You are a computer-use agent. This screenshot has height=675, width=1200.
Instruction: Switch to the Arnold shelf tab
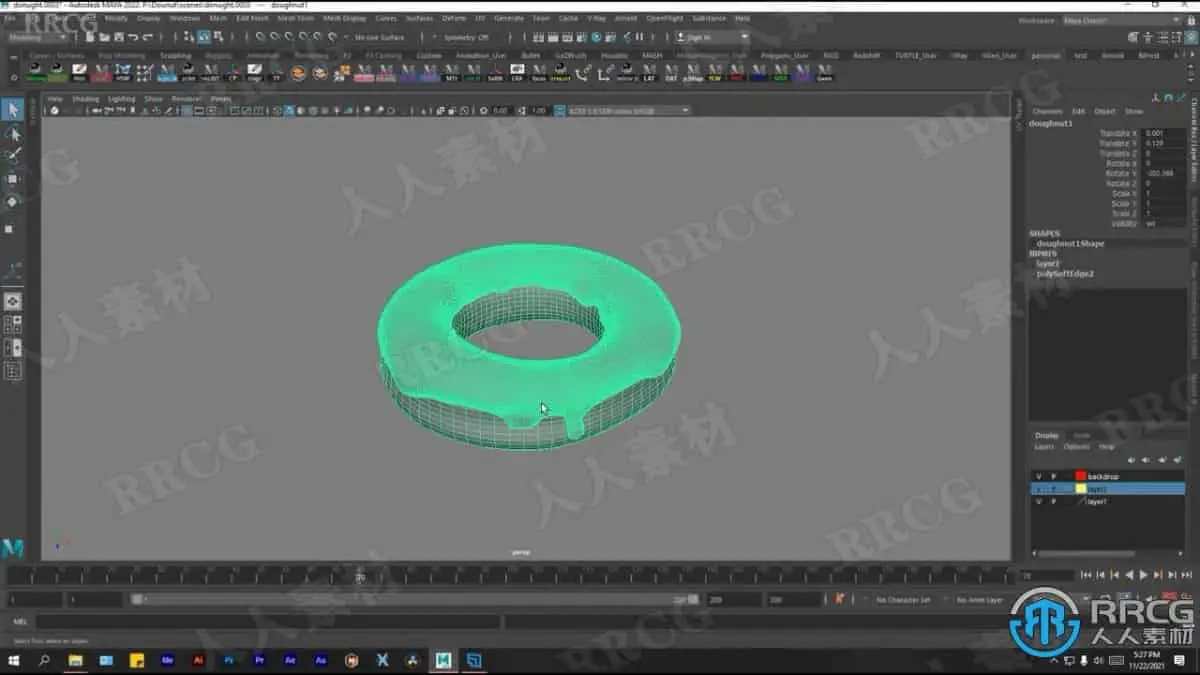tap(1113, 55)
